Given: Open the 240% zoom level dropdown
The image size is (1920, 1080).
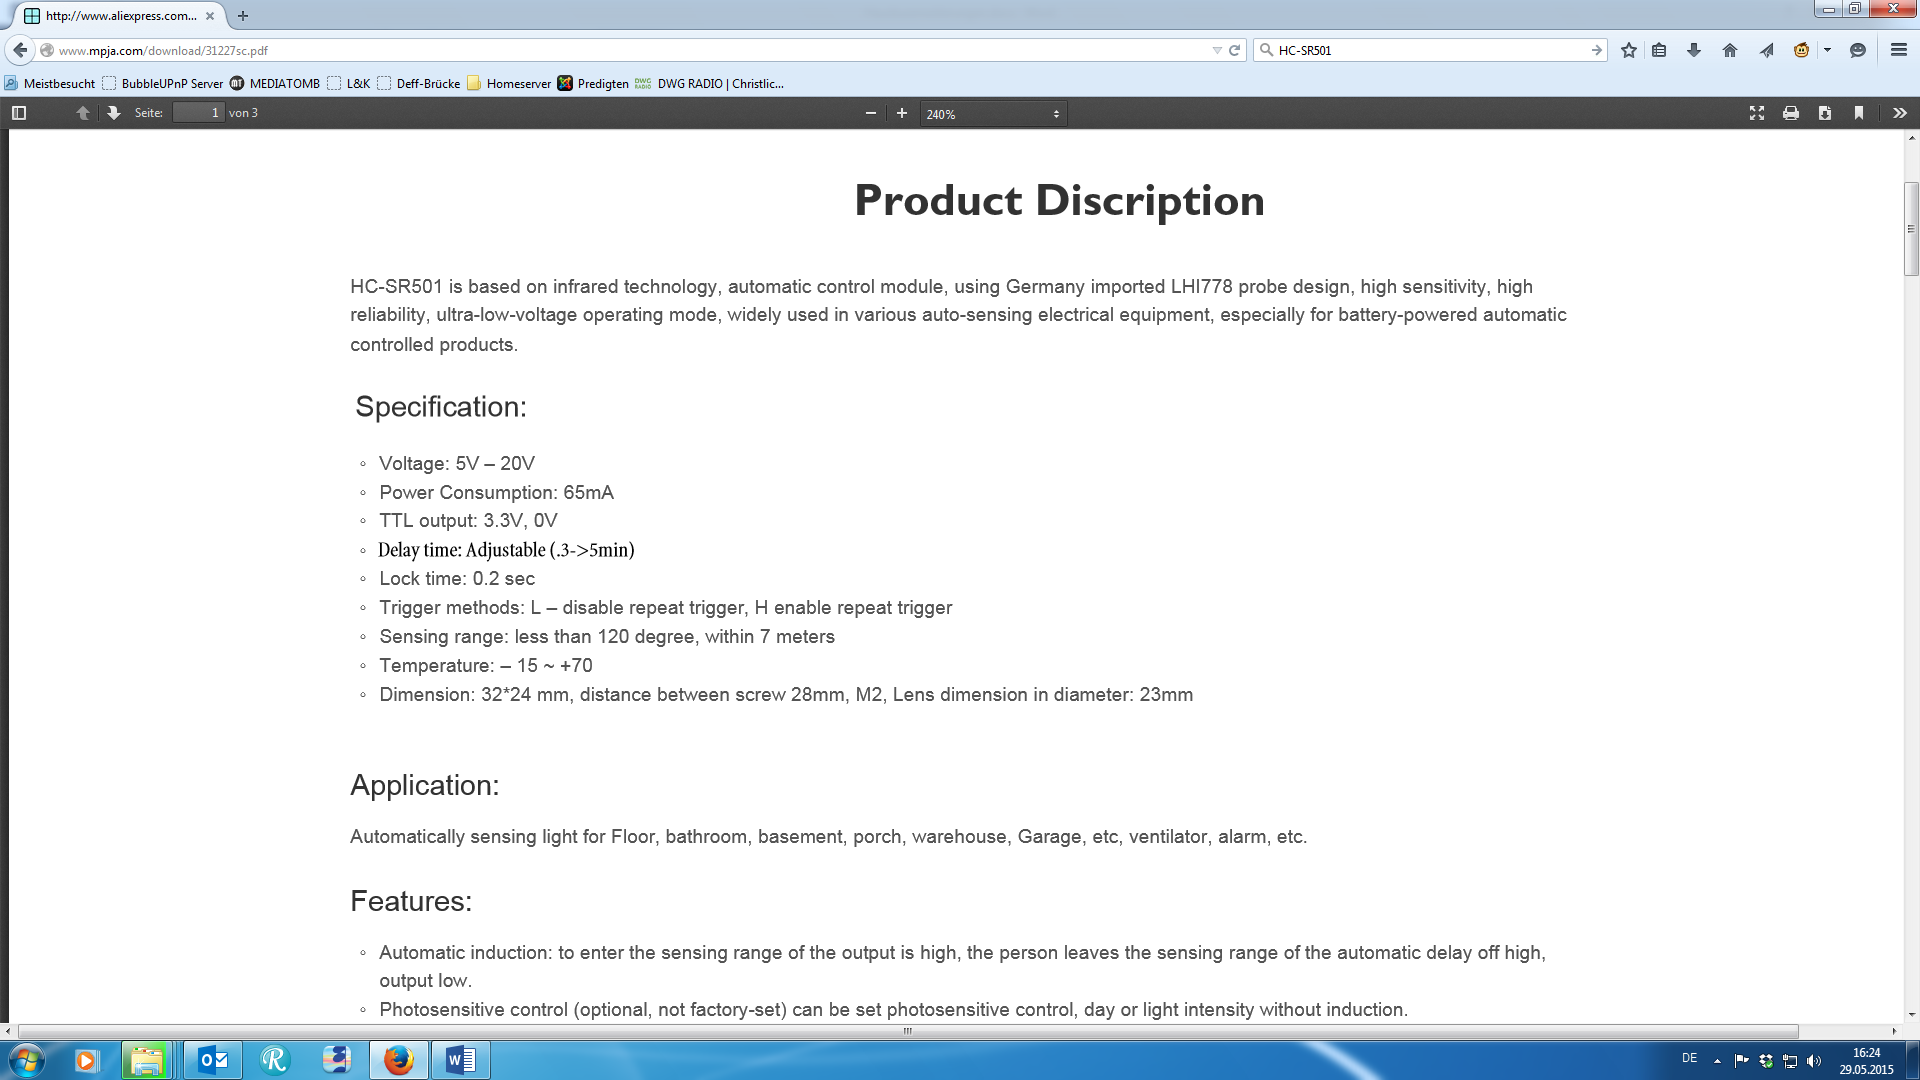Looking at the screenshot, I should coord(993,114).
